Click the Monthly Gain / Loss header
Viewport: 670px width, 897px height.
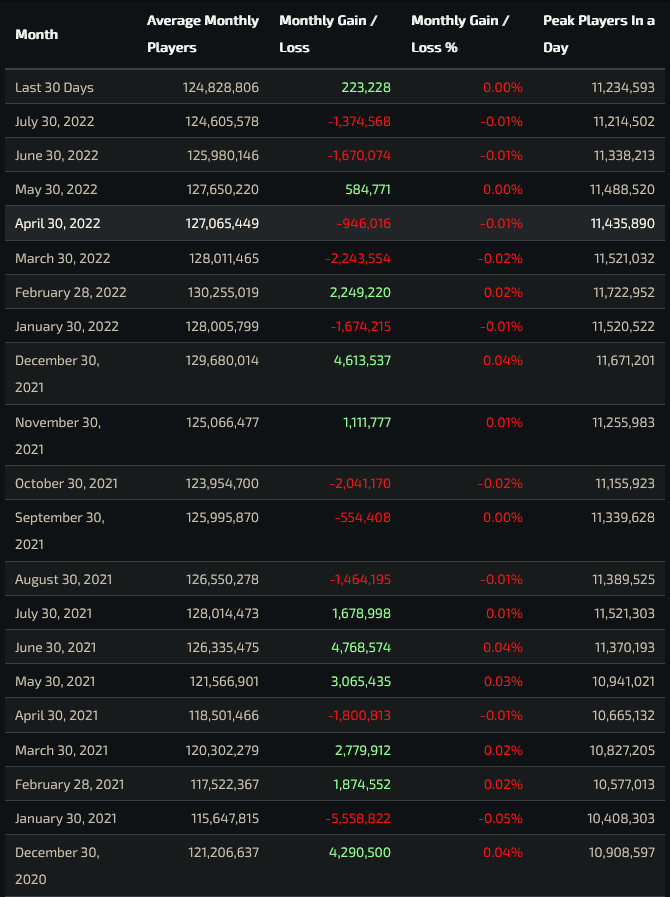[328, 34]
